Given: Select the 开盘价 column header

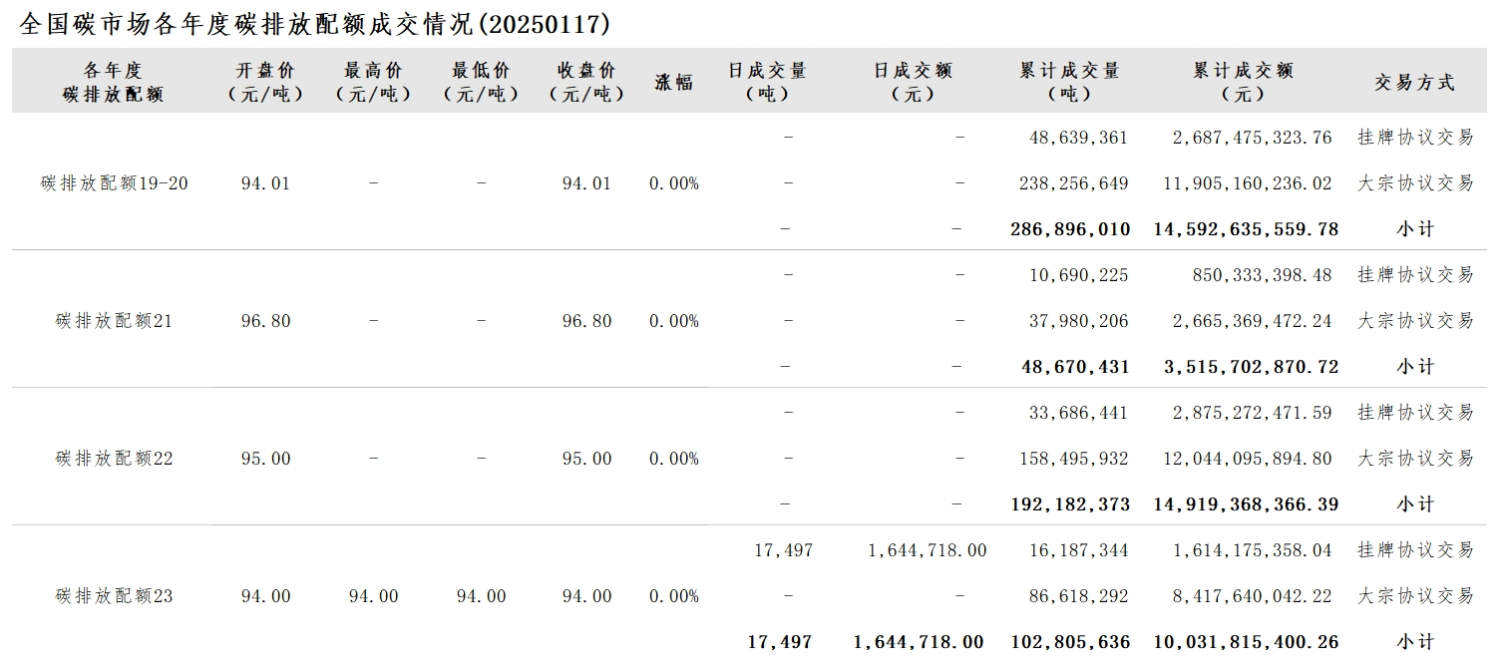Looking at the screenshot, I should 267,82.
